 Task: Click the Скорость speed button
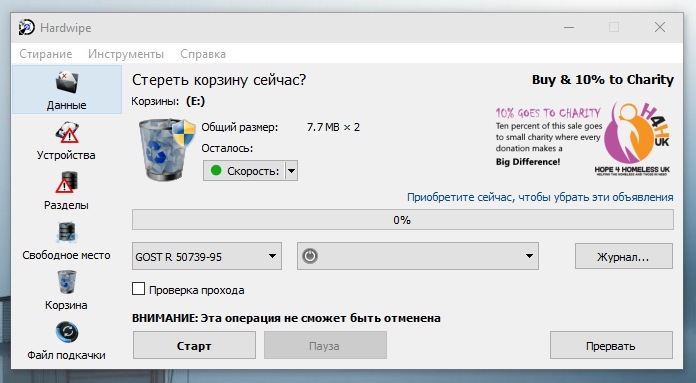pos(244,171)
